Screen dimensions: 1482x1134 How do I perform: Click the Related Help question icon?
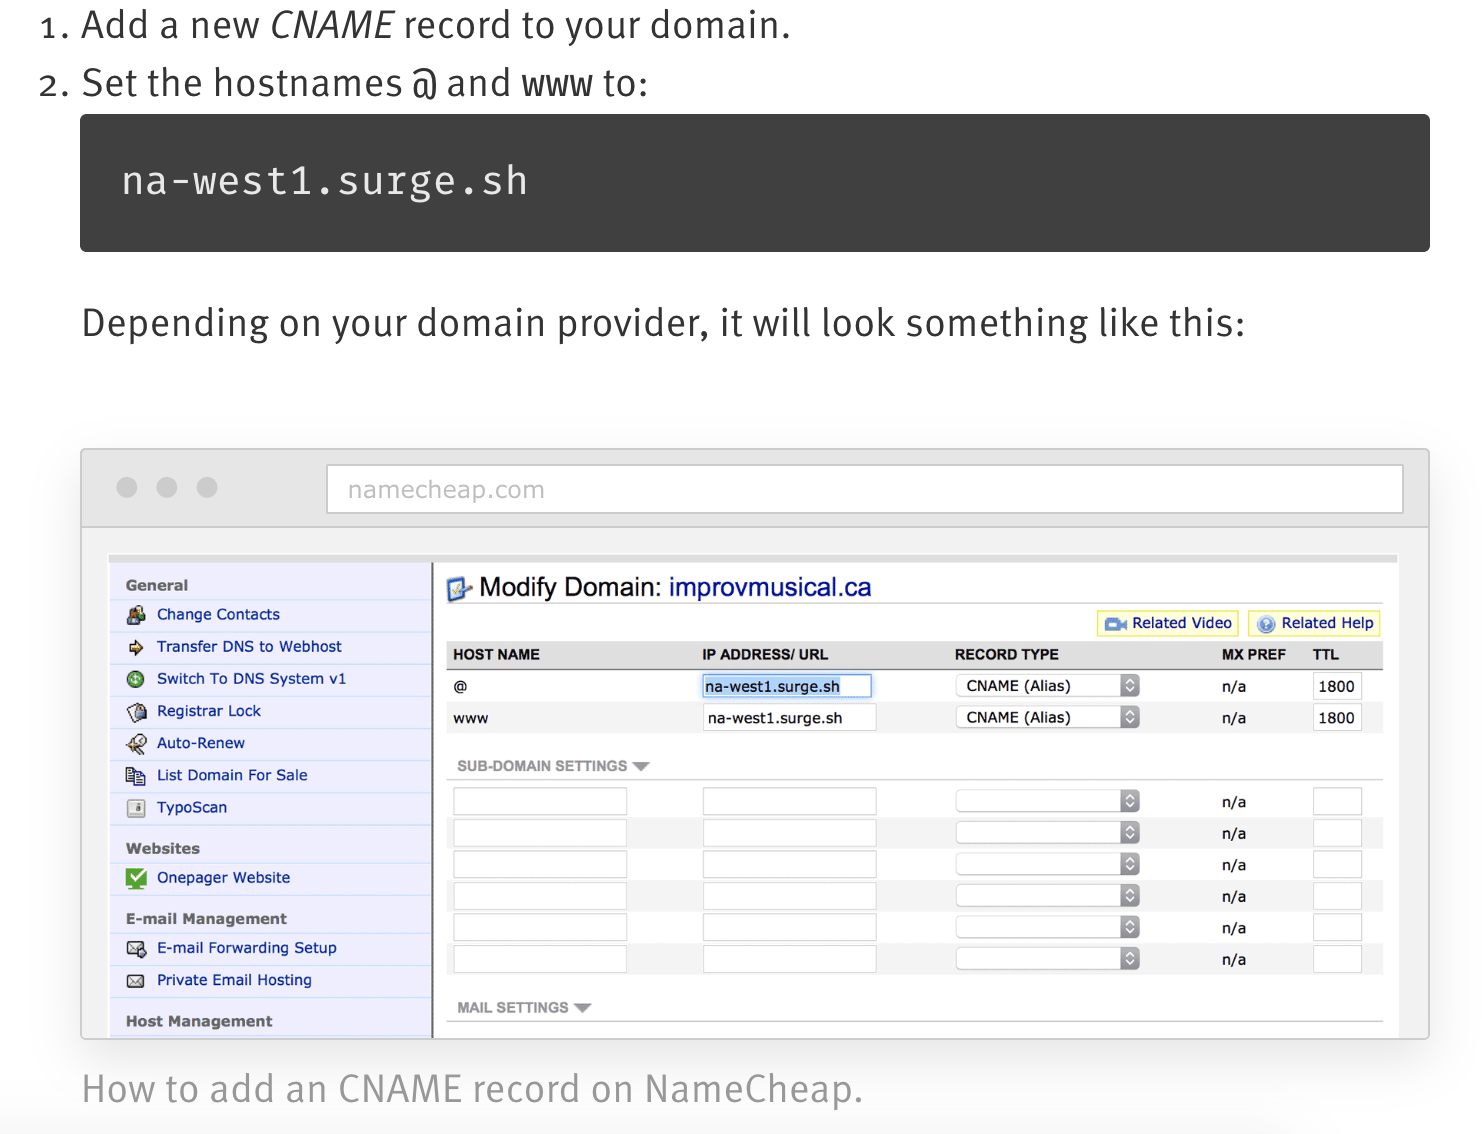point(1266,623)
